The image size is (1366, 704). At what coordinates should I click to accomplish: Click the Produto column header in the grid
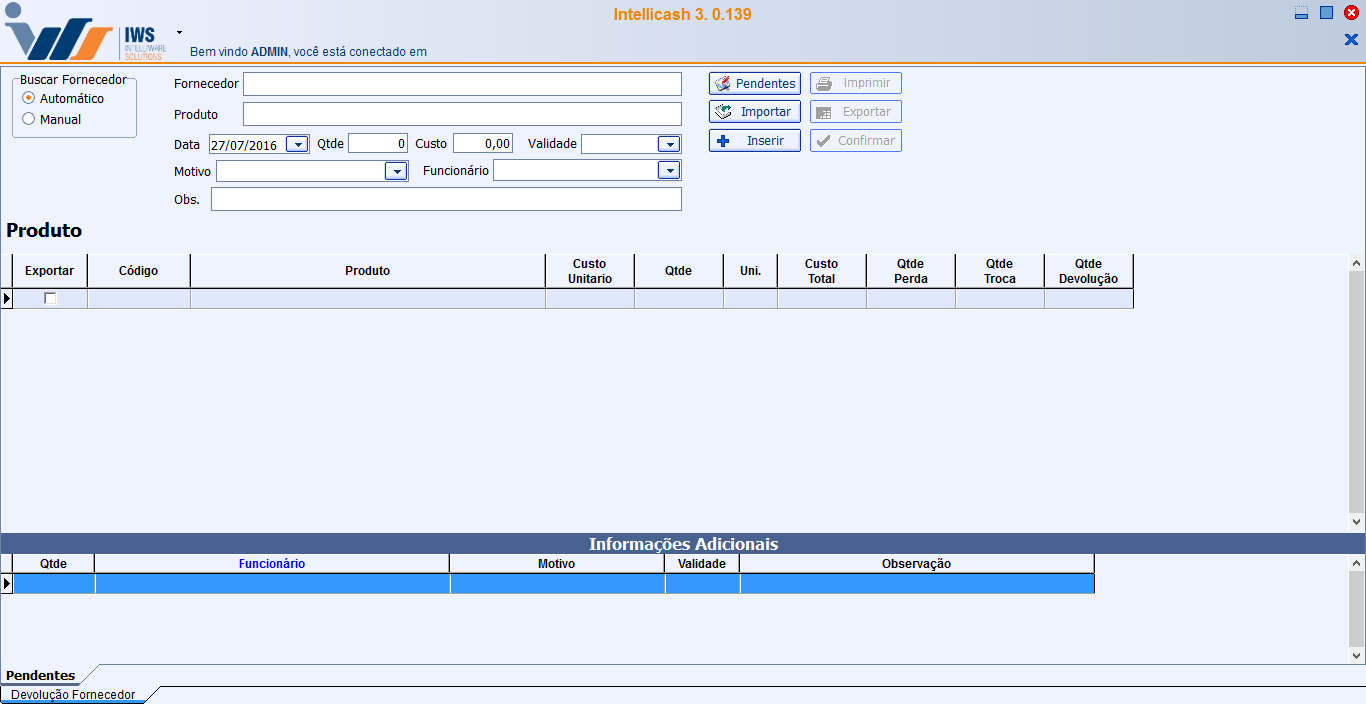pos(368,271)
